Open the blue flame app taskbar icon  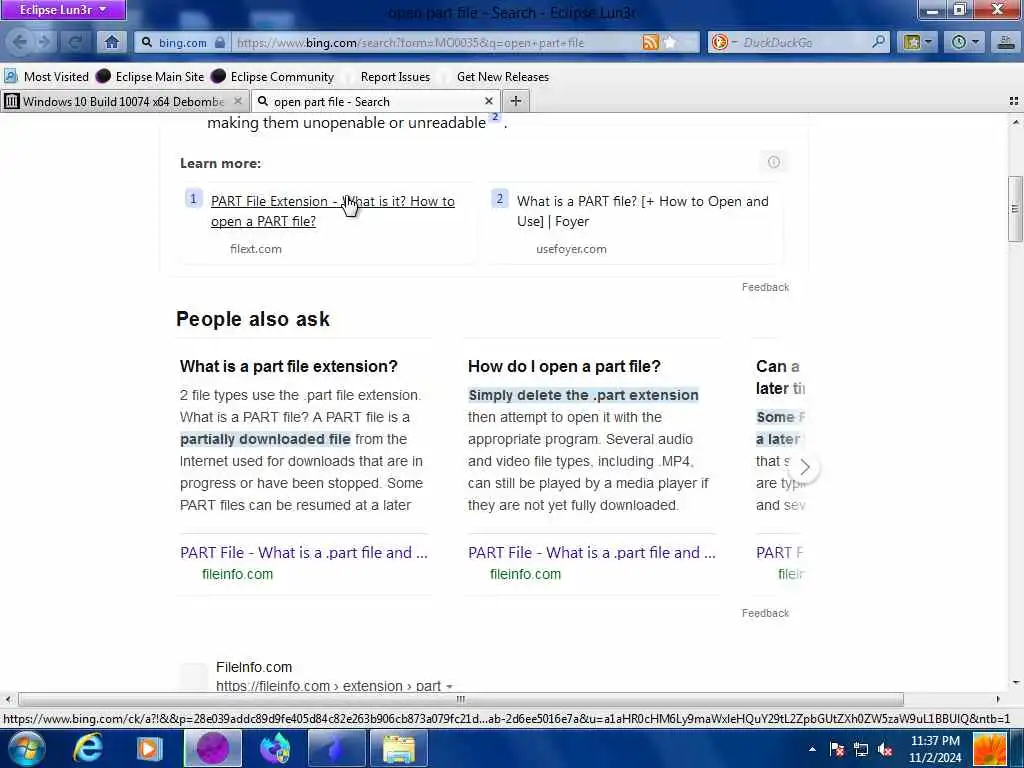tap(336, 748)
